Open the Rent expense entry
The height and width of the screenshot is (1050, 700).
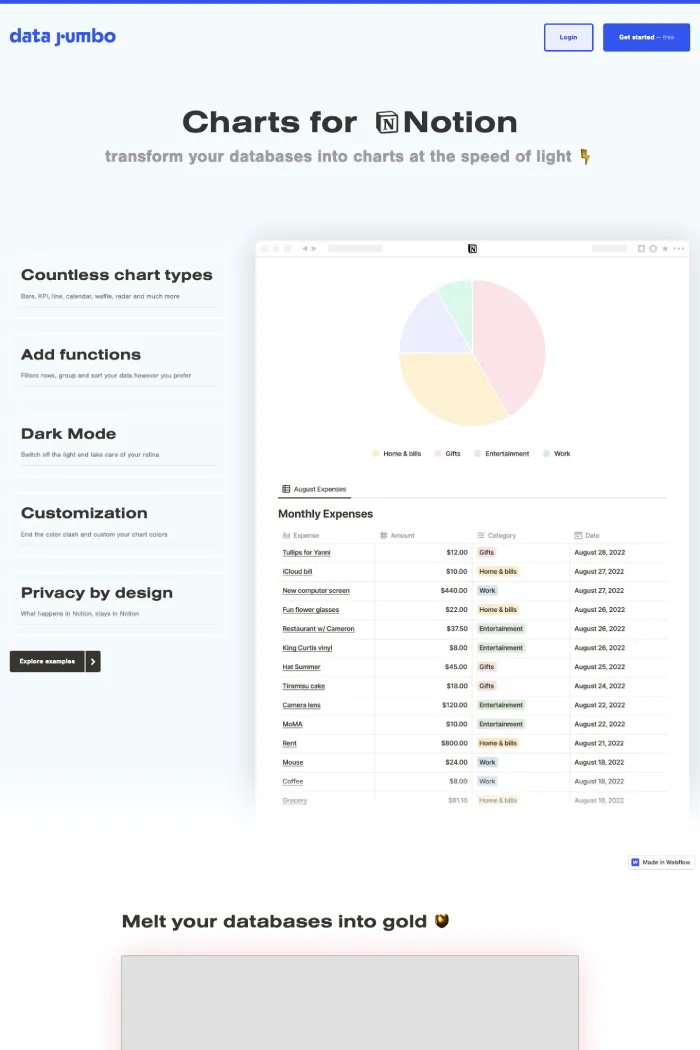[x=291, y=743]
